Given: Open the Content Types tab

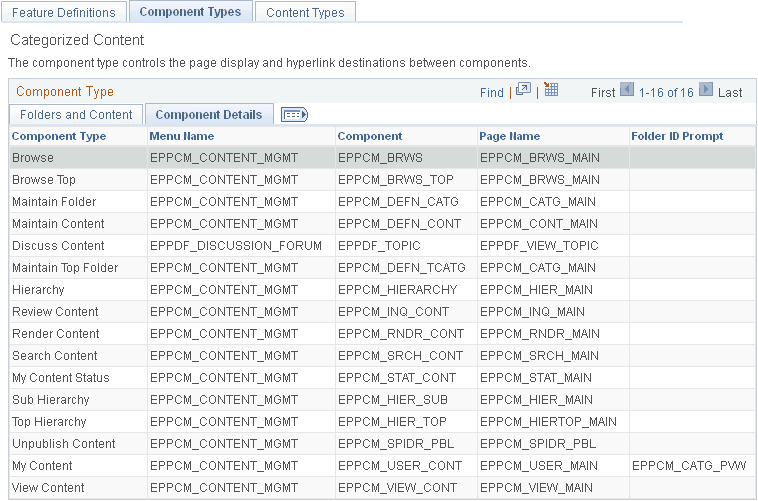Looking at the screenshot, I should point(305,12).
